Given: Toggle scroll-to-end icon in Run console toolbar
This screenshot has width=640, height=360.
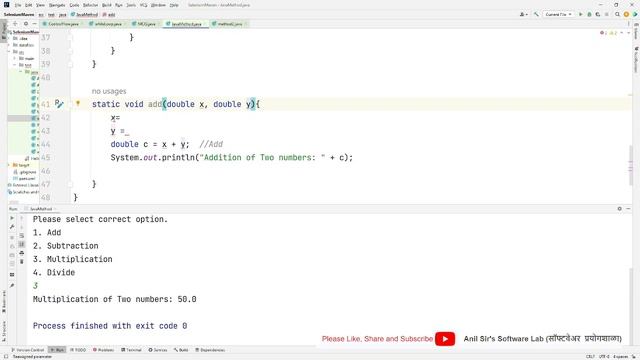Looking at the screenshot, I should (x=22, y=244).
